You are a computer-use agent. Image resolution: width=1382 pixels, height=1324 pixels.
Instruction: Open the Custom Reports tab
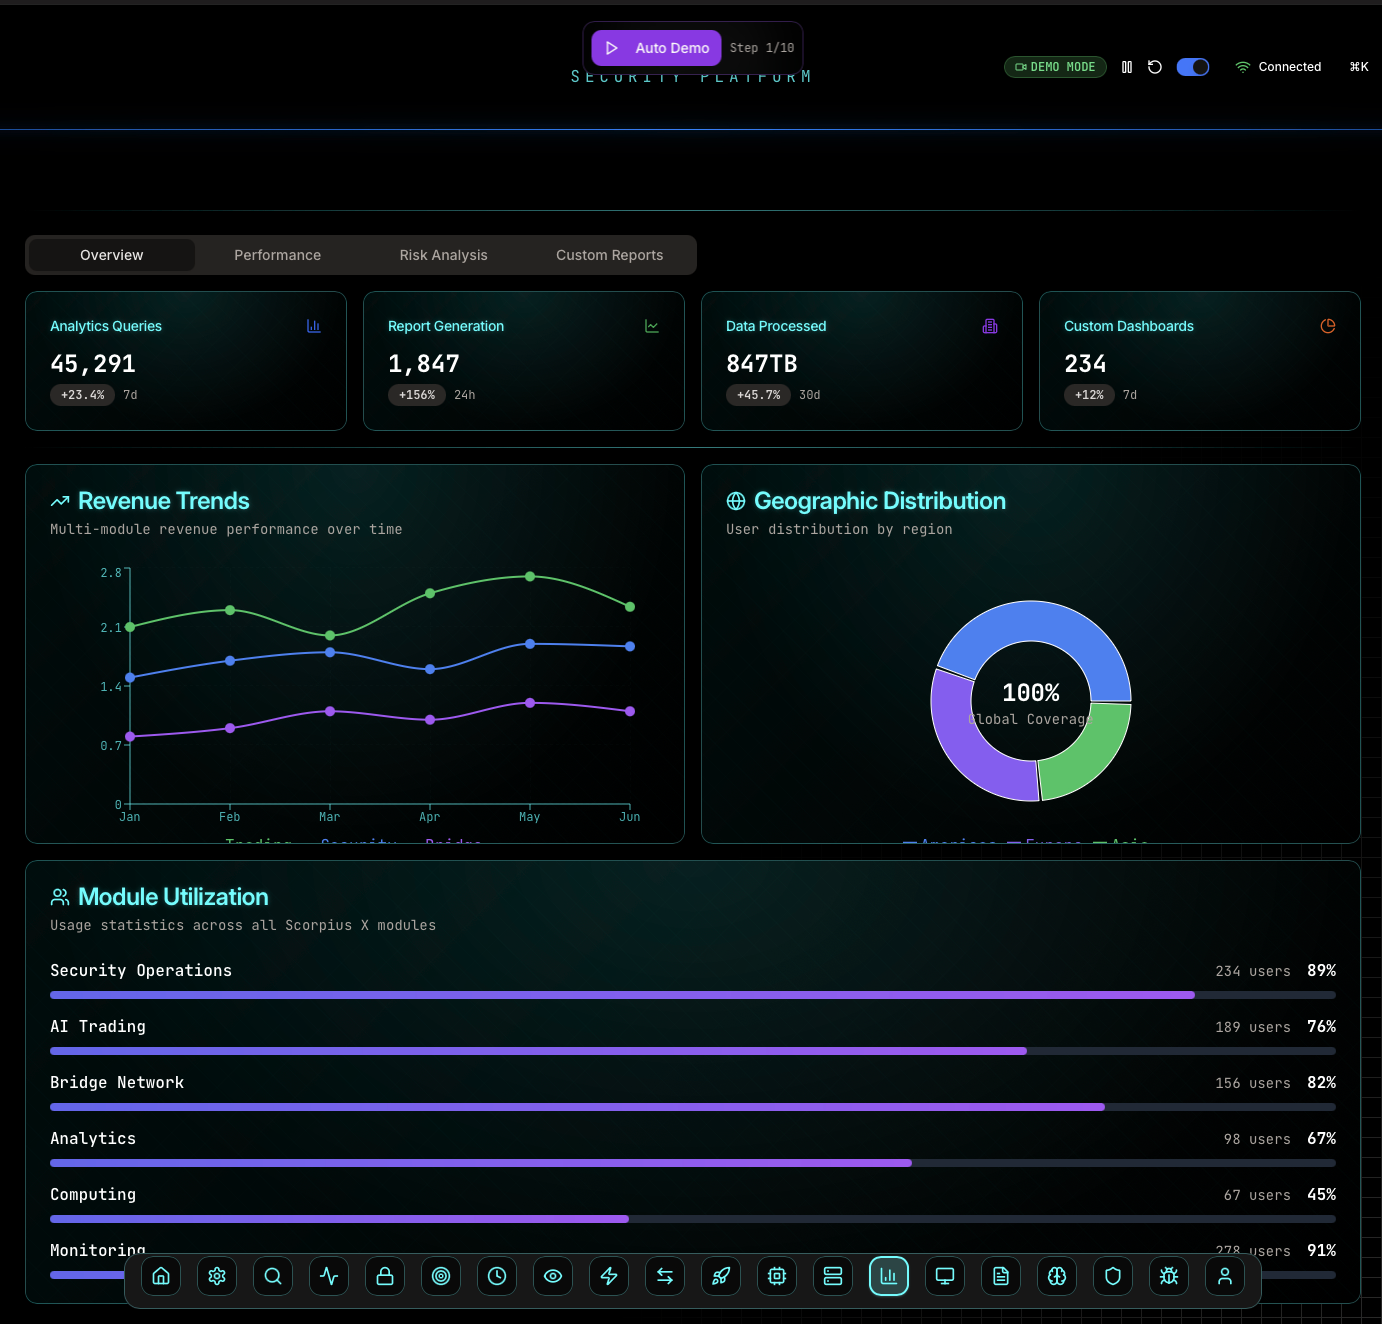(609, 255)
